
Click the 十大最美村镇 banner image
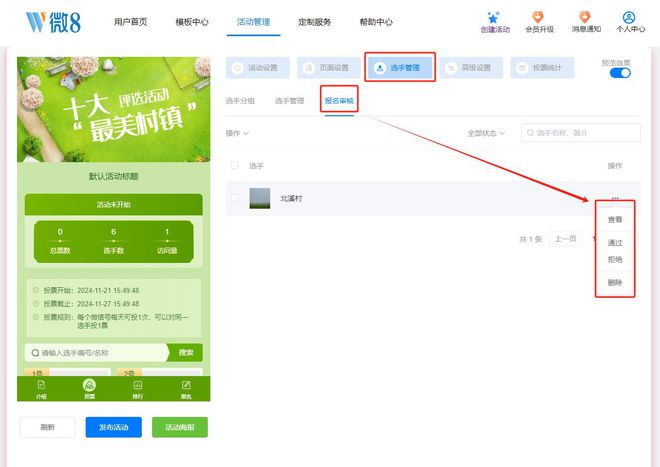point(114,109)
